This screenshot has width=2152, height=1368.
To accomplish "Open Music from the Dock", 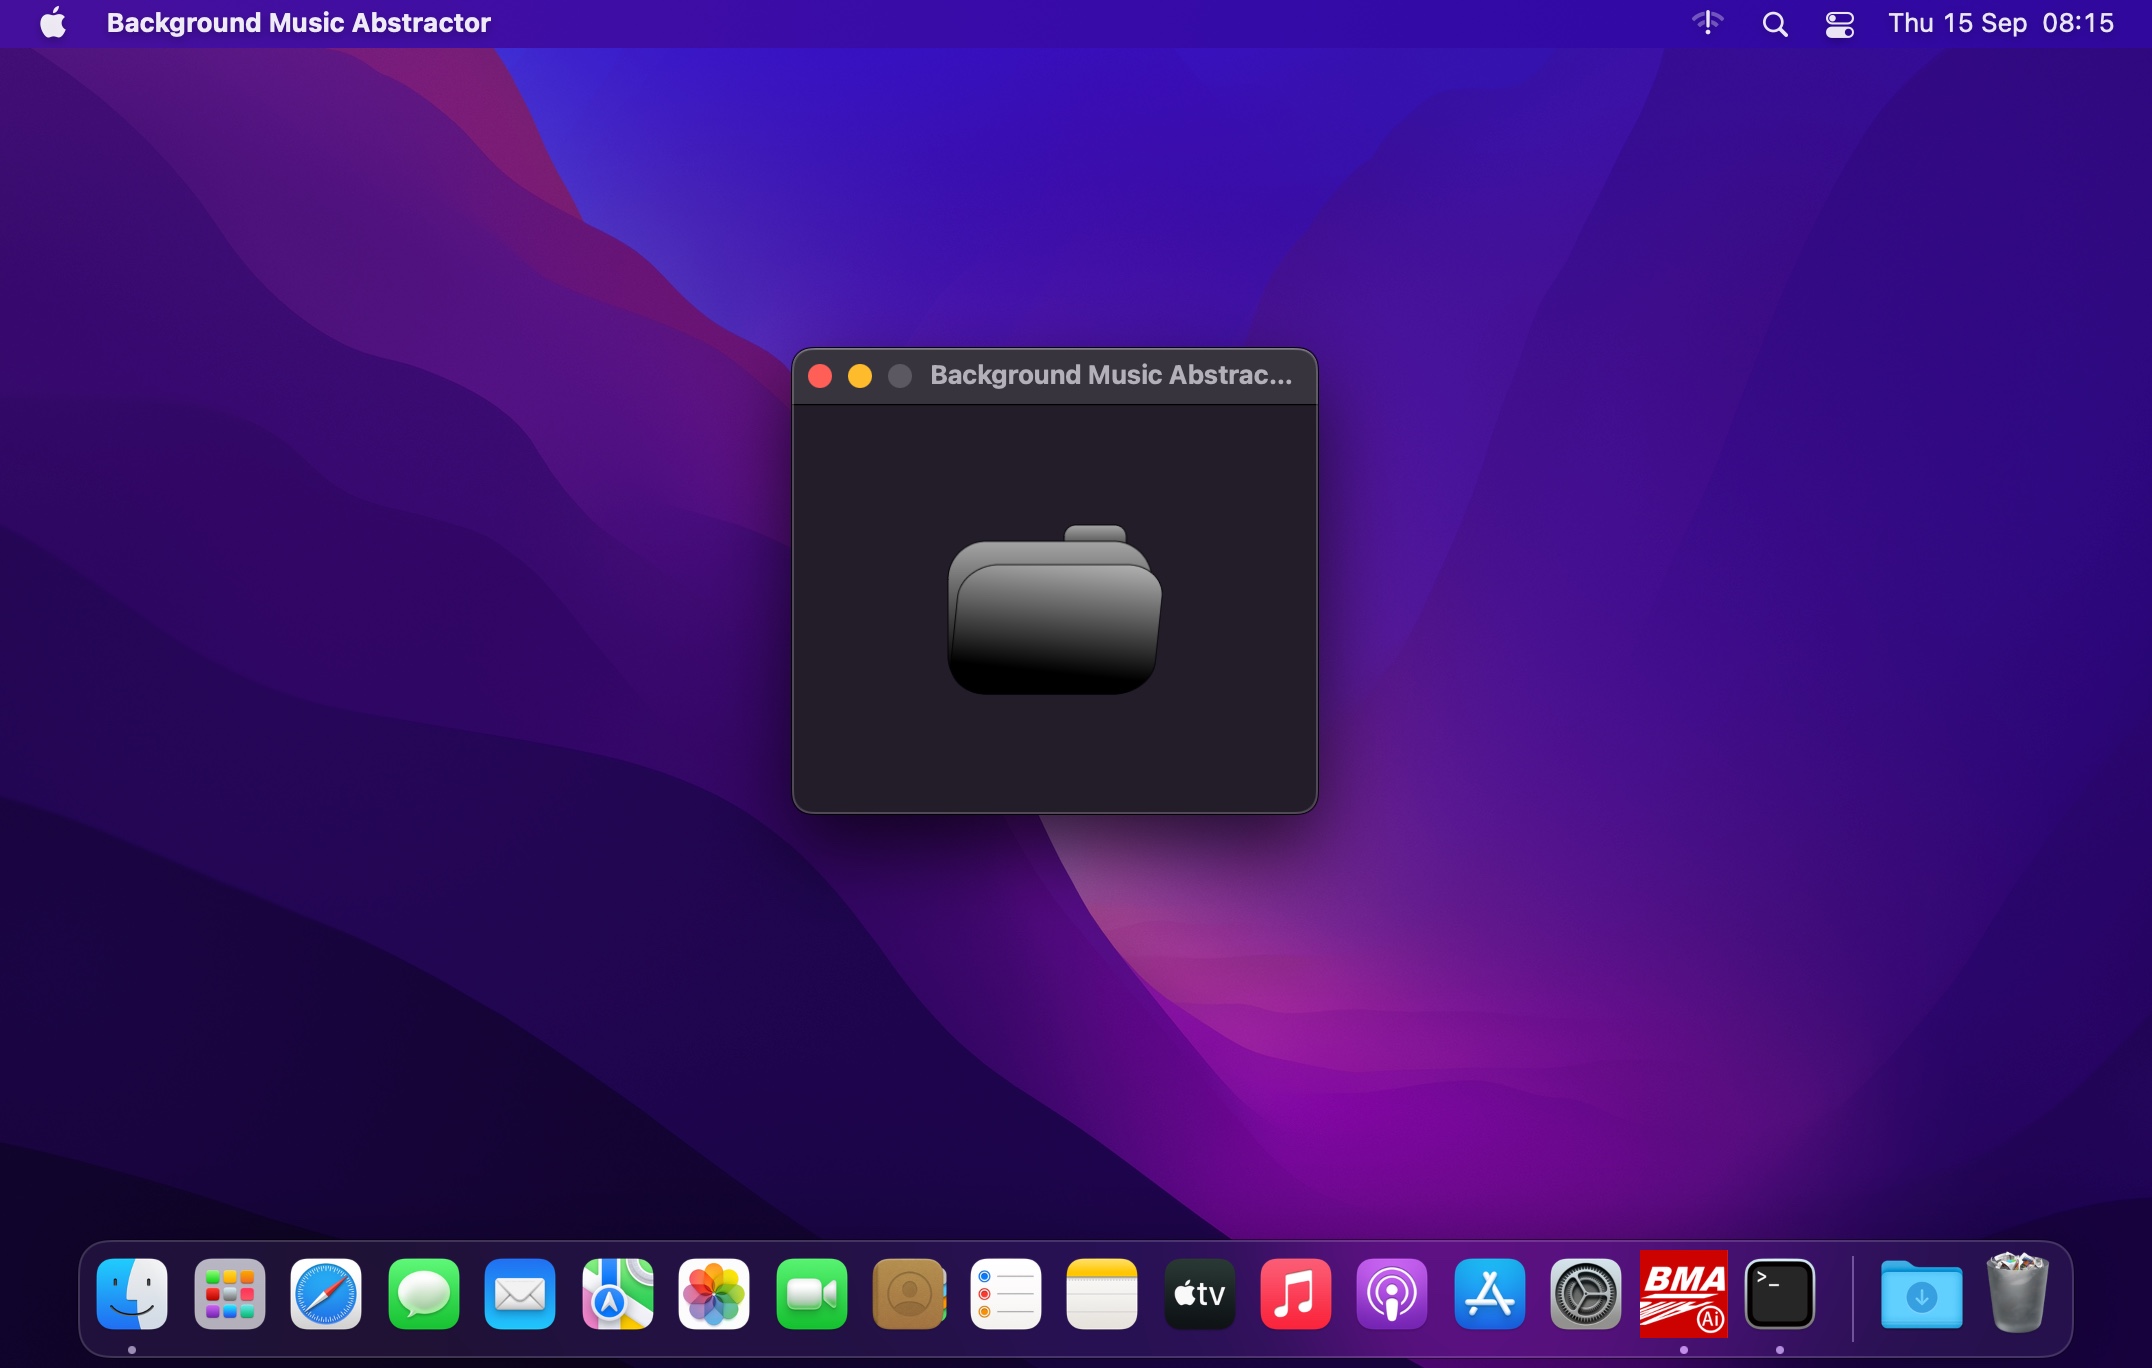I will pyautogui.click(x=1296, y=1294).
